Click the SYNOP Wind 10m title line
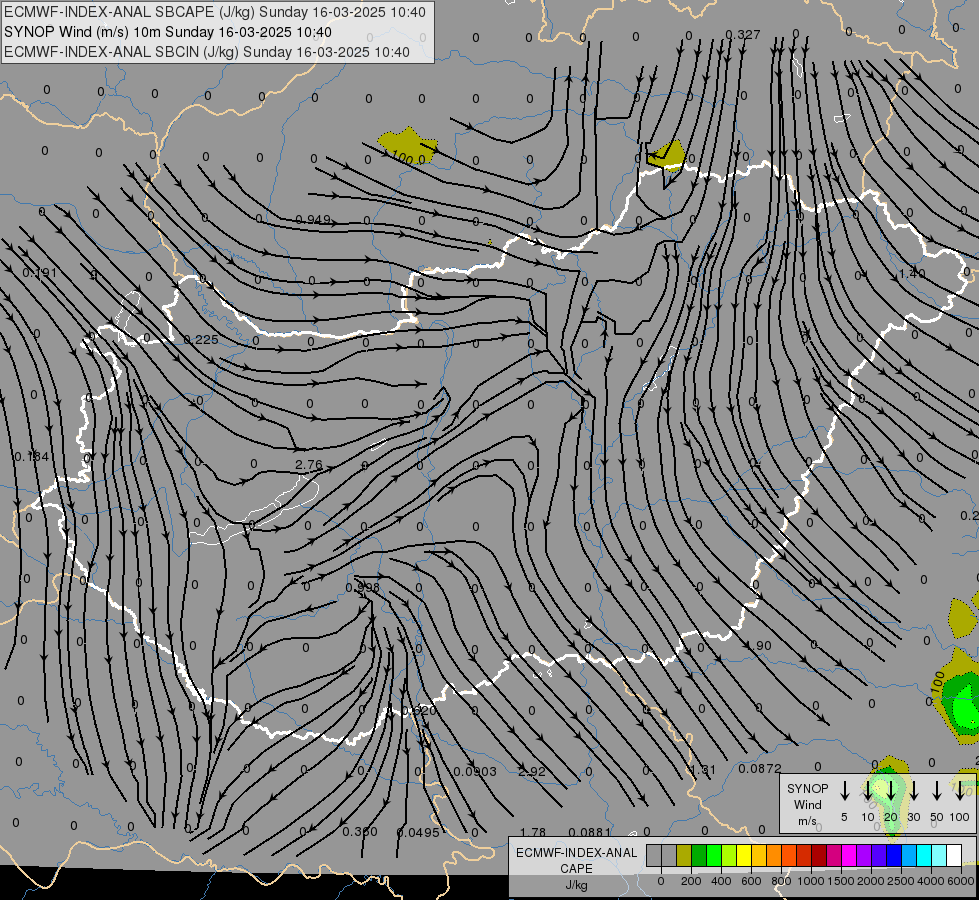 pyautogui.click(x=168, y=32)
